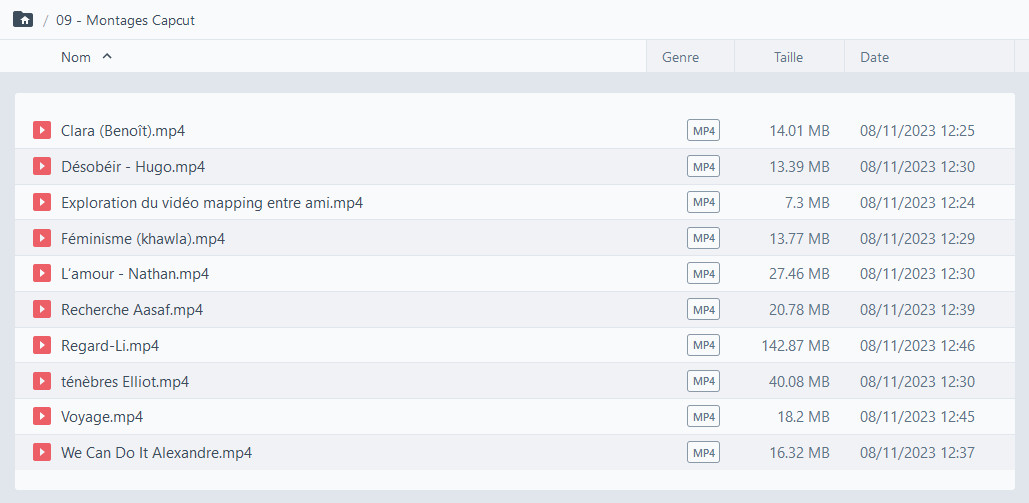This screenshot has width=1029, height=503.
Task: Toggle sort arrow next to Nom header
Action: [x=107, y=57]
